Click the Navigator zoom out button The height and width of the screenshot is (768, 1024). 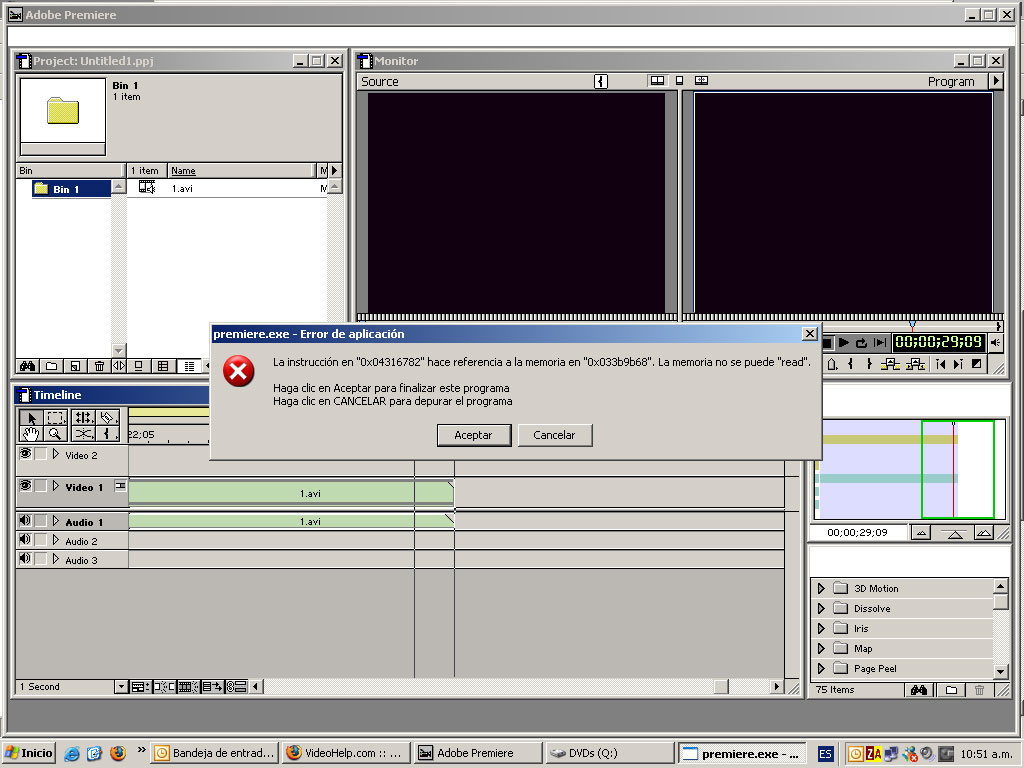(x=921, y=533)
